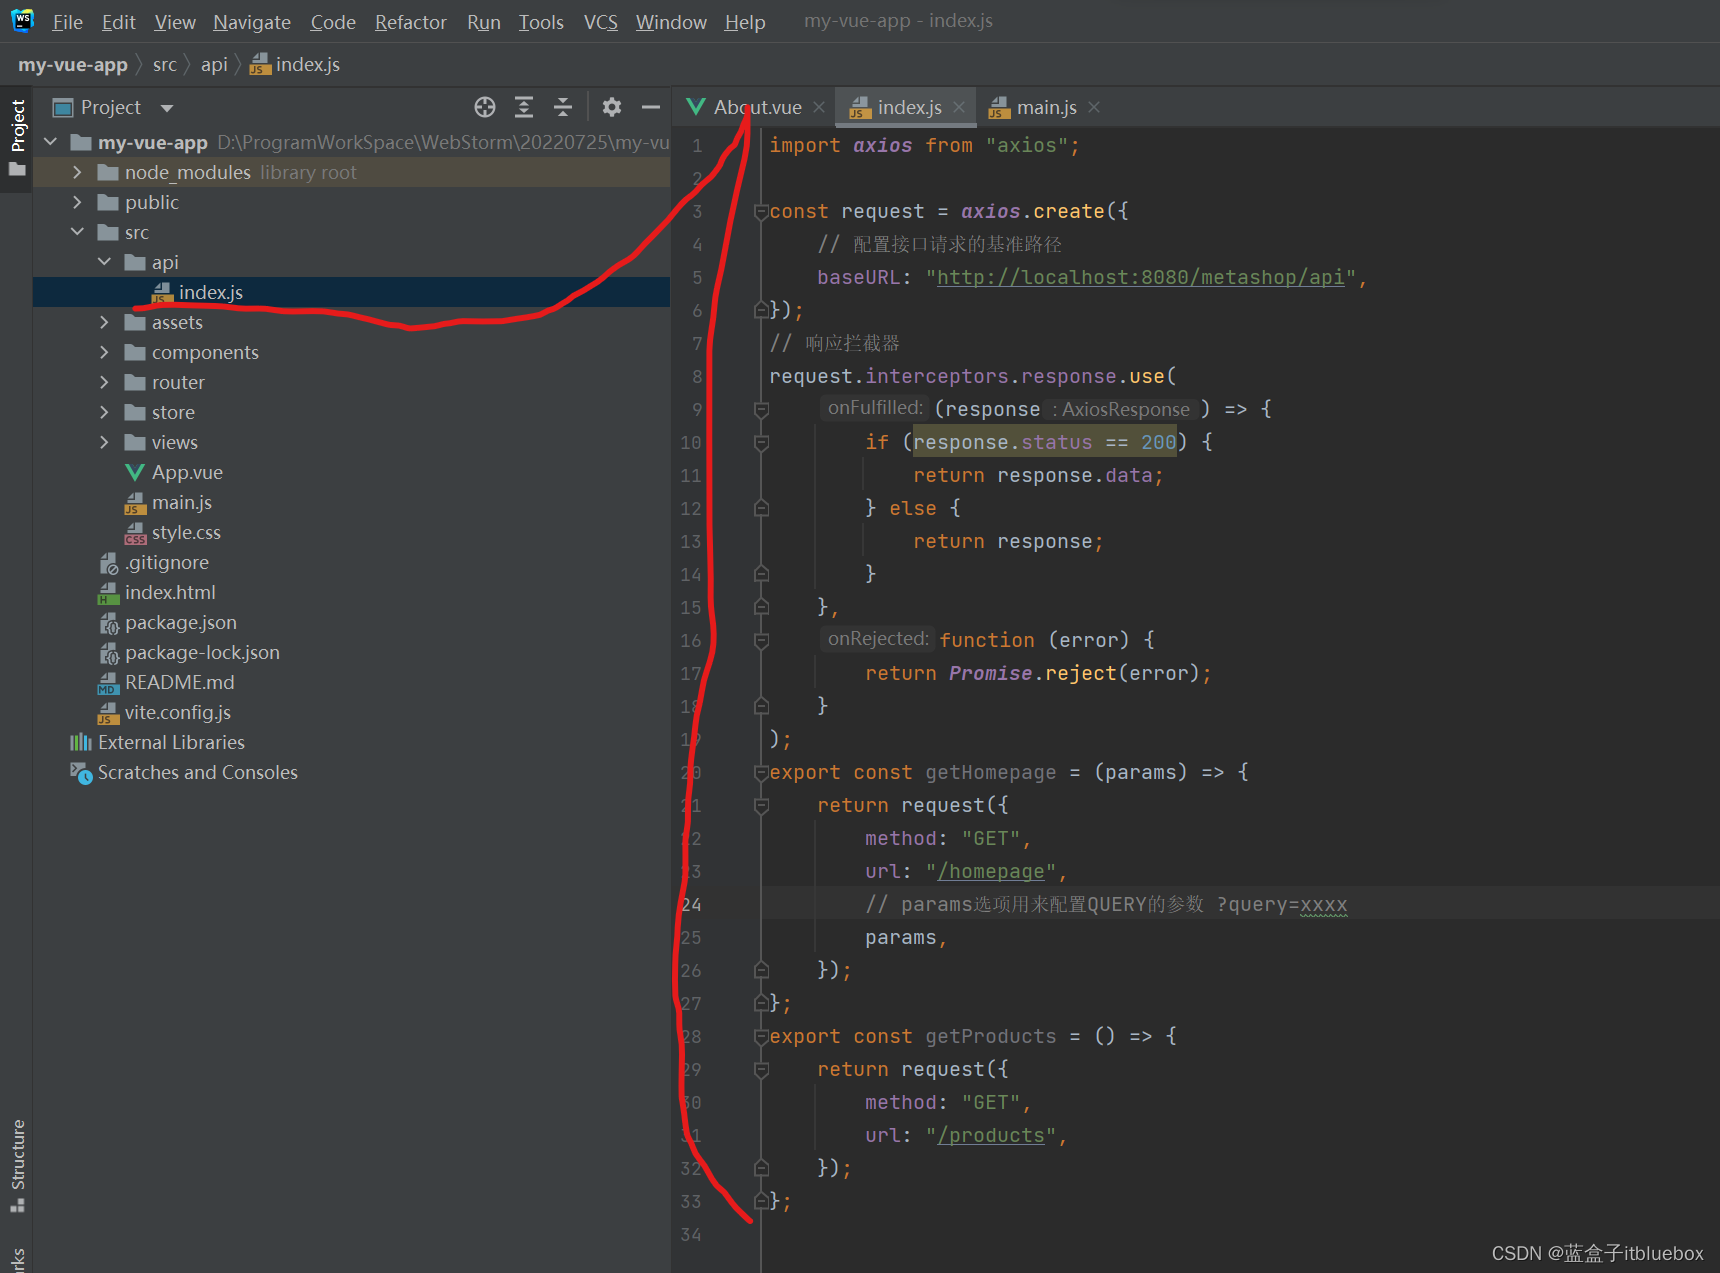Open the Help menu
Image resolution: width=1720 pixels, height=1273 pixels.
point(745,22)
